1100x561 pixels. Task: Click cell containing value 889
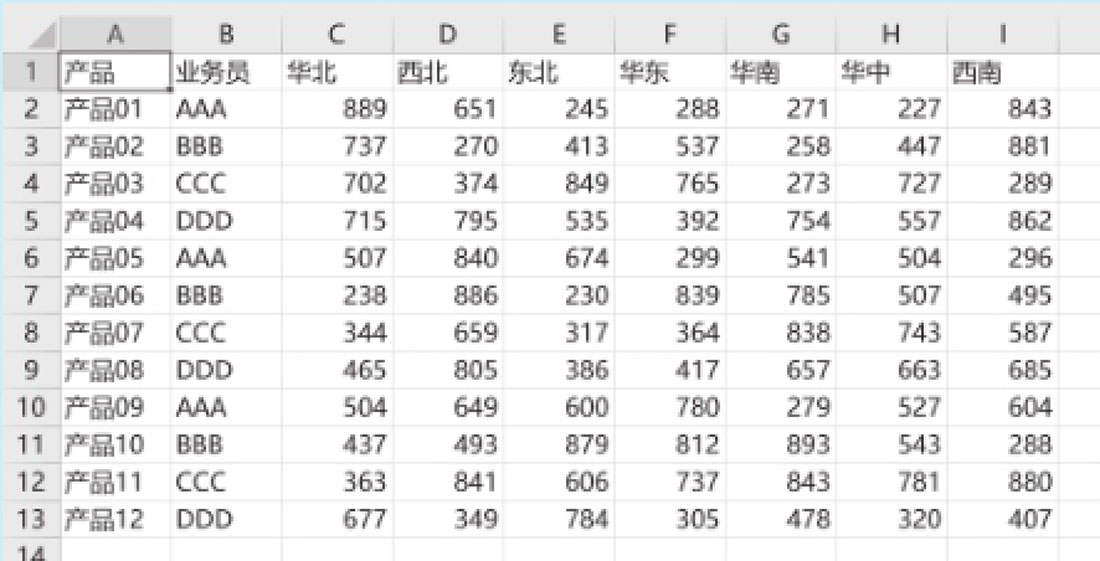(337, 109)
